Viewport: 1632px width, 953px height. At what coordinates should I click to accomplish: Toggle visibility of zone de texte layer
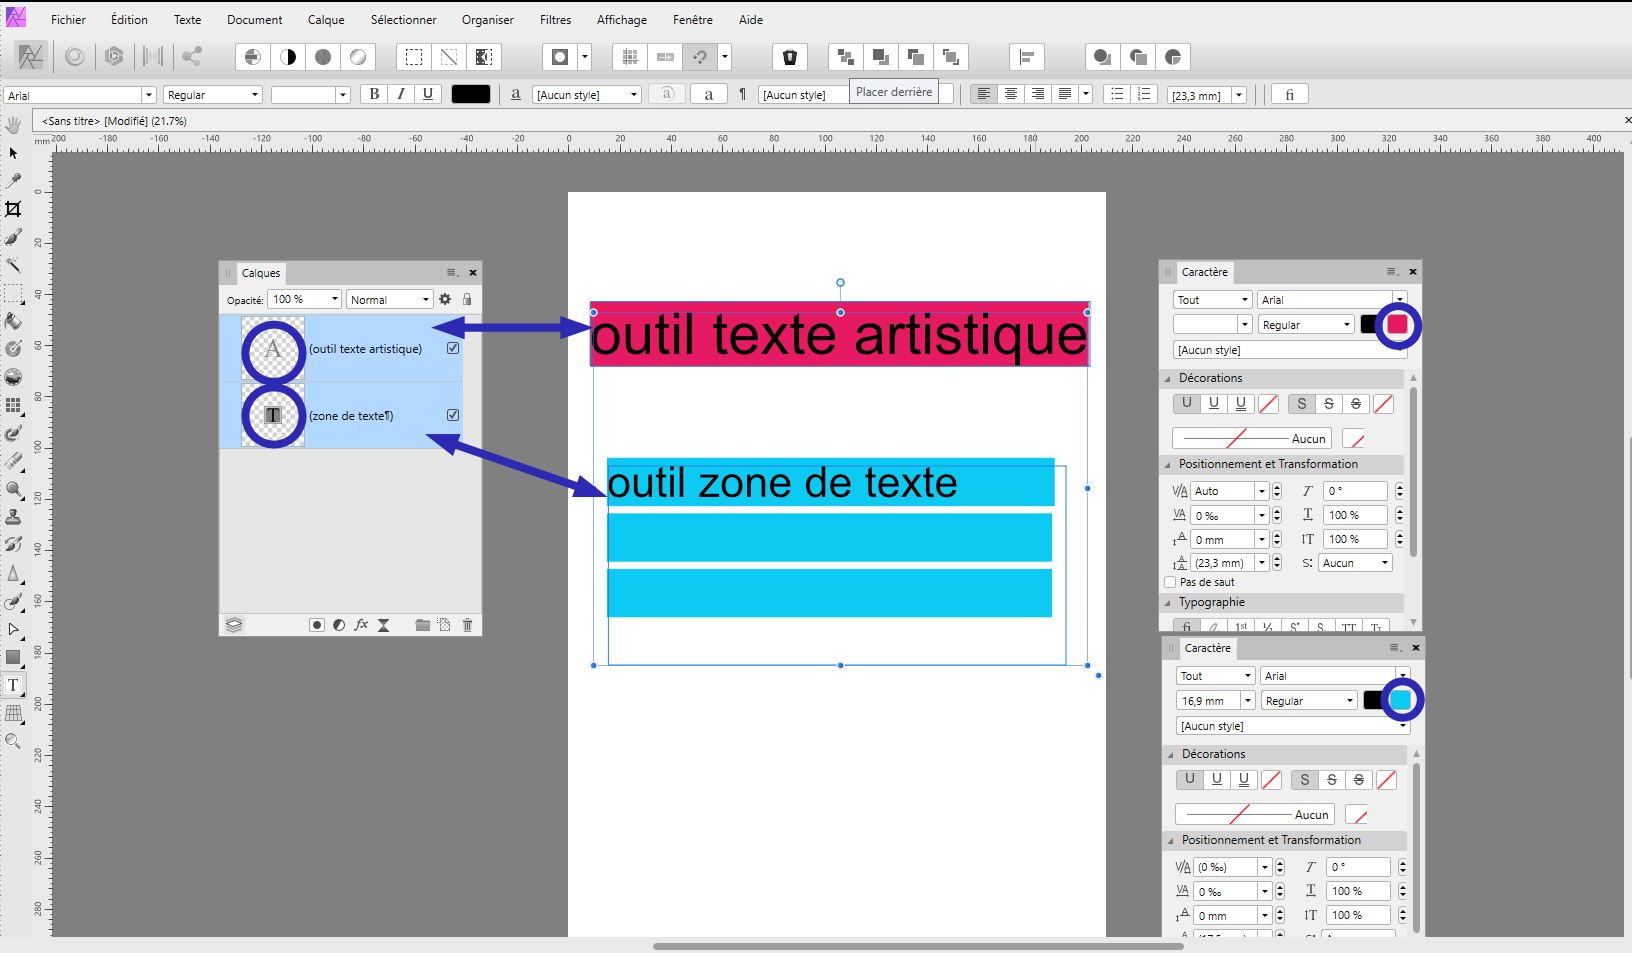click(x=453, y=415)
